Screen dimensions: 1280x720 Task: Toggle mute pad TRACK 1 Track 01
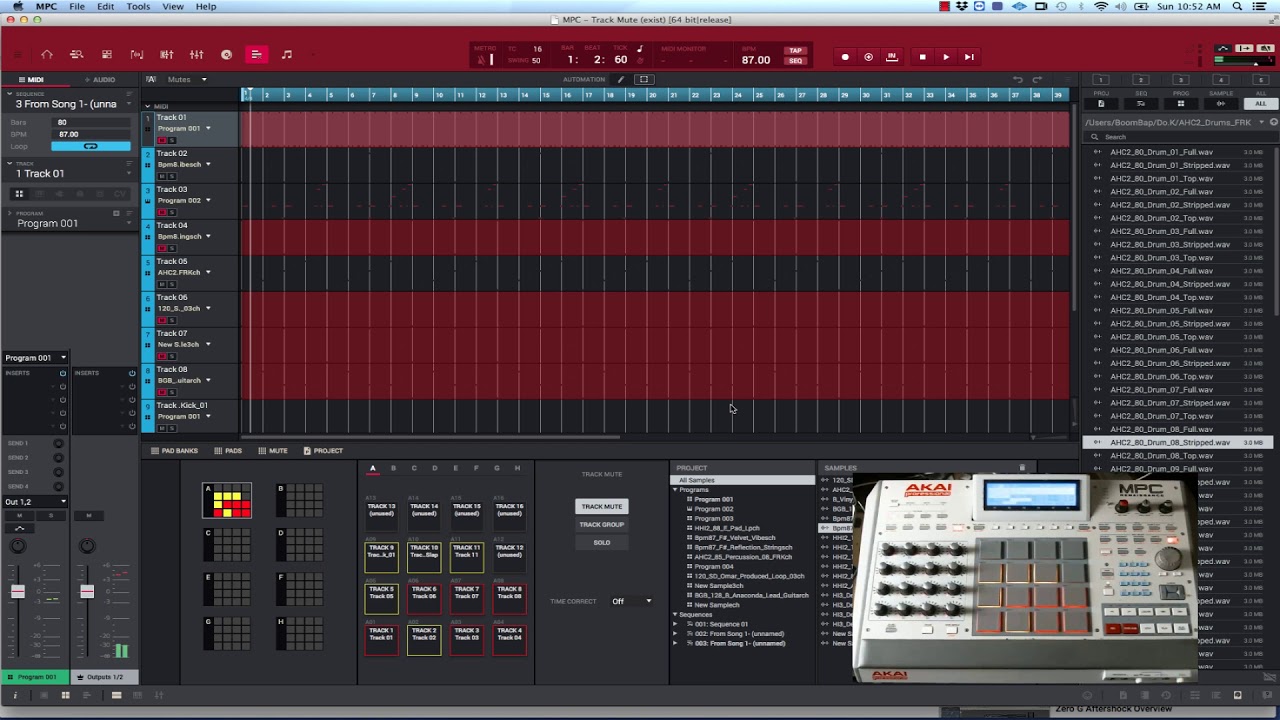coord(381,638)
